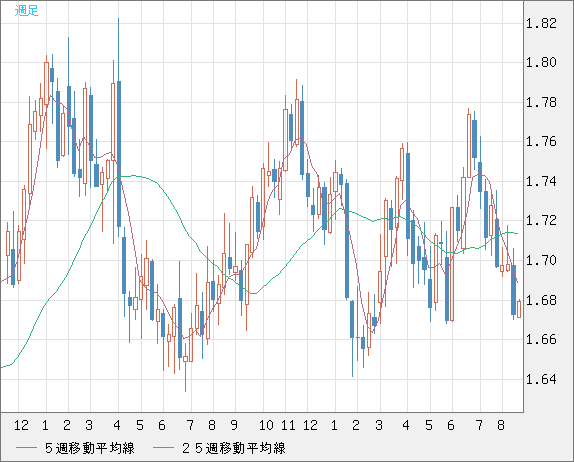Click the purple legend line for 5週移動平均線
574x462 pixels.
click(x=26, y=448)
